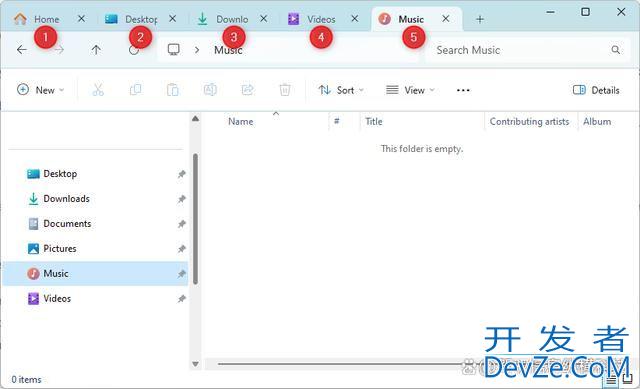Screen dimensions: 640x389
Task: Go forward with the forward arrow
Action: [59, 50]
